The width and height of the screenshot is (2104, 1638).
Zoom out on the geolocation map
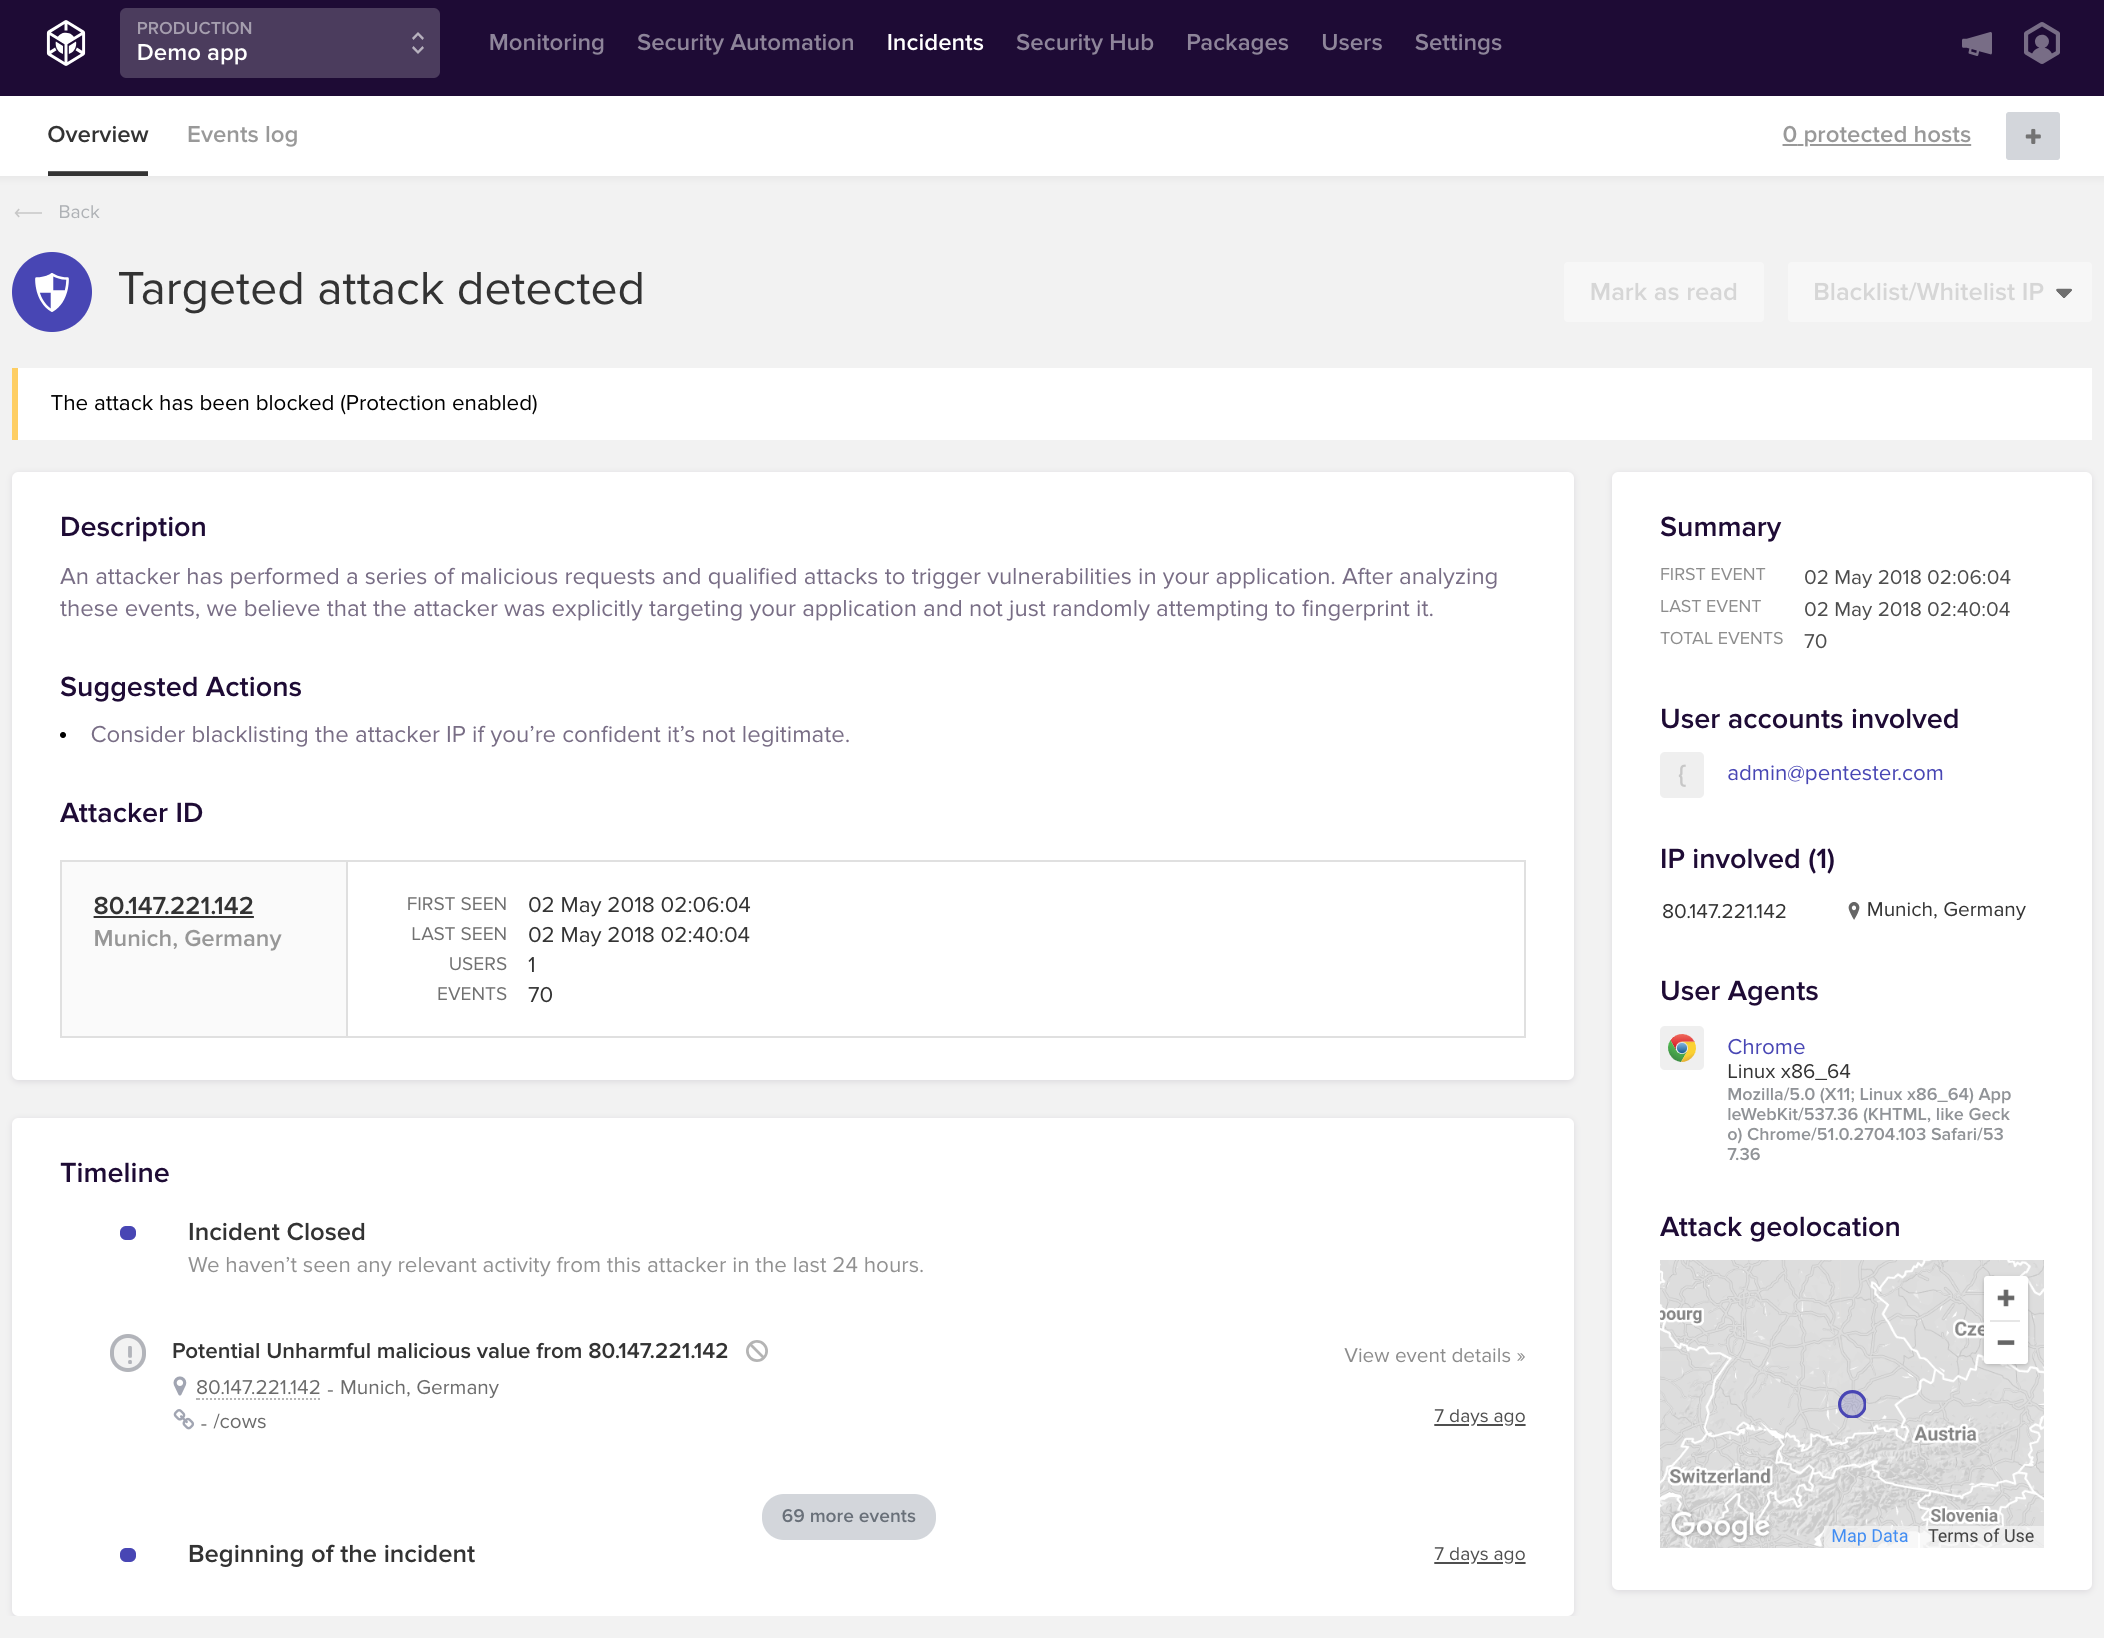pyautogui.click(x=2005, y=1343)
